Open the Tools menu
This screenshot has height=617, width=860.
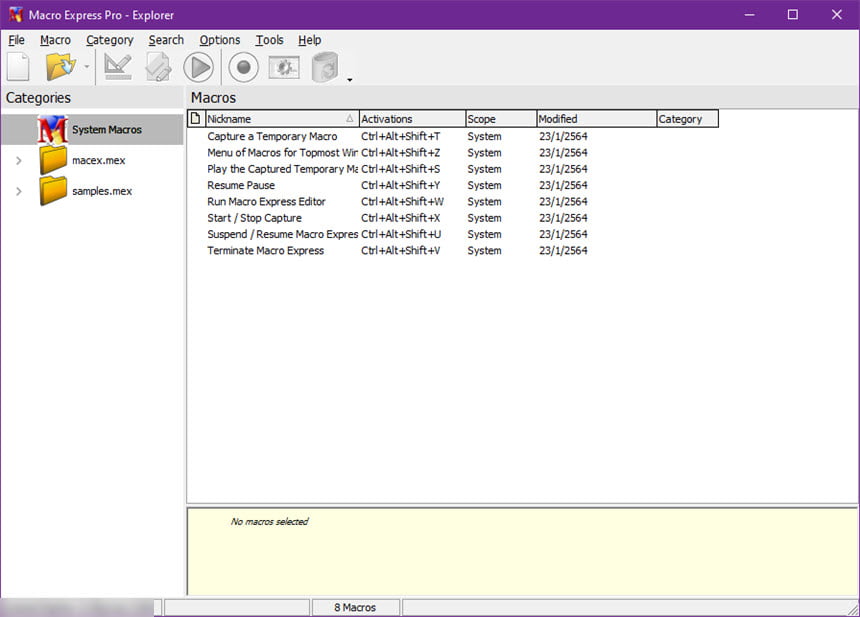(269, 40)
